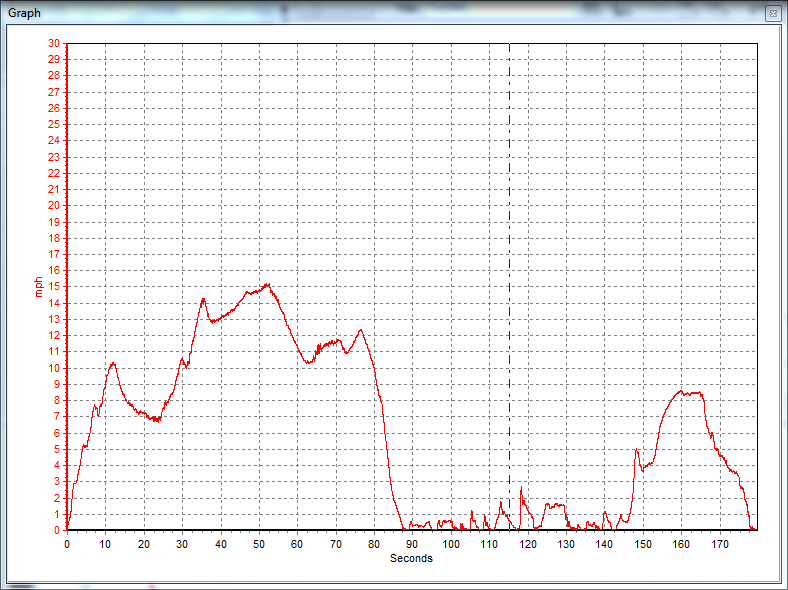Select the curve peak near 12 seconds

(113, 363)
